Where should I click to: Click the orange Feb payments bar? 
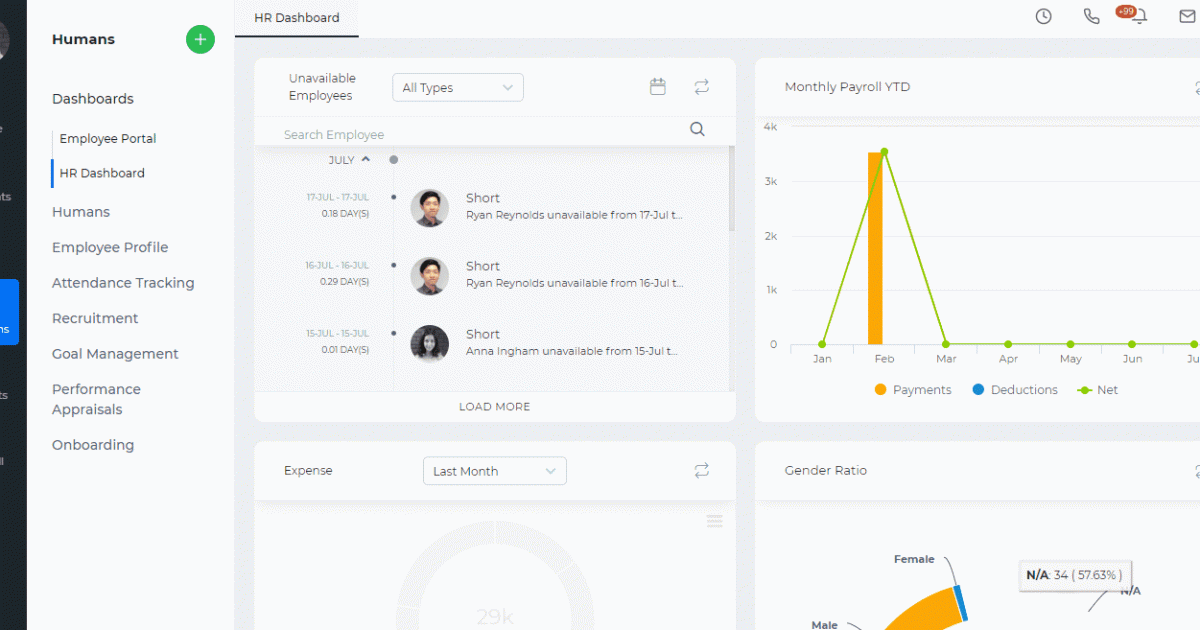coord(875,248)
